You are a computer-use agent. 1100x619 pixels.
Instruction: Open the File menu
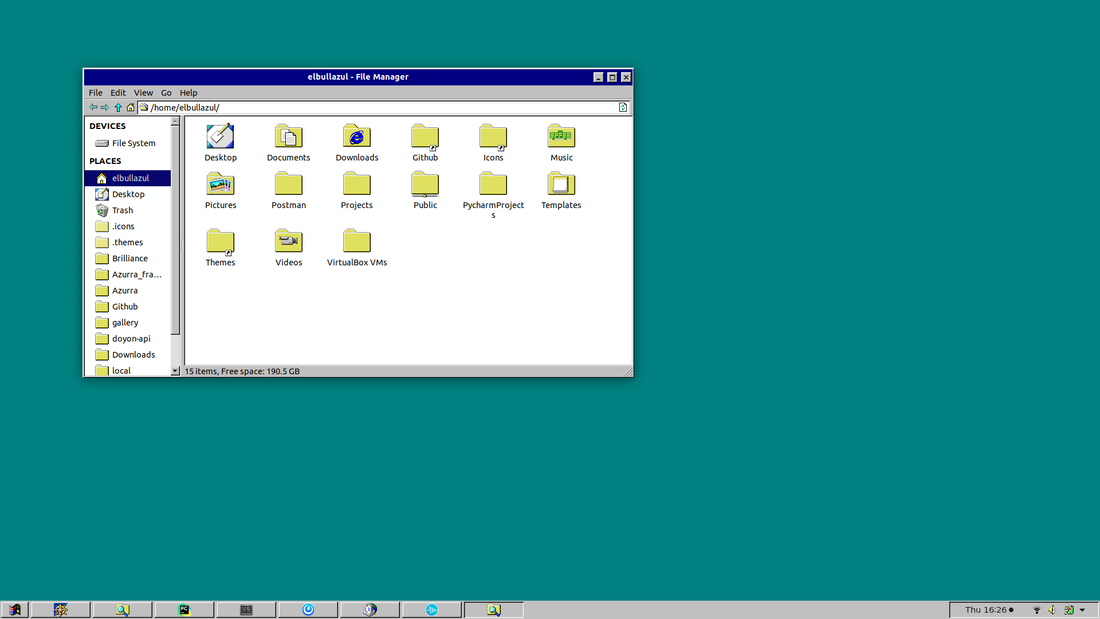click(x=95, y=92)
